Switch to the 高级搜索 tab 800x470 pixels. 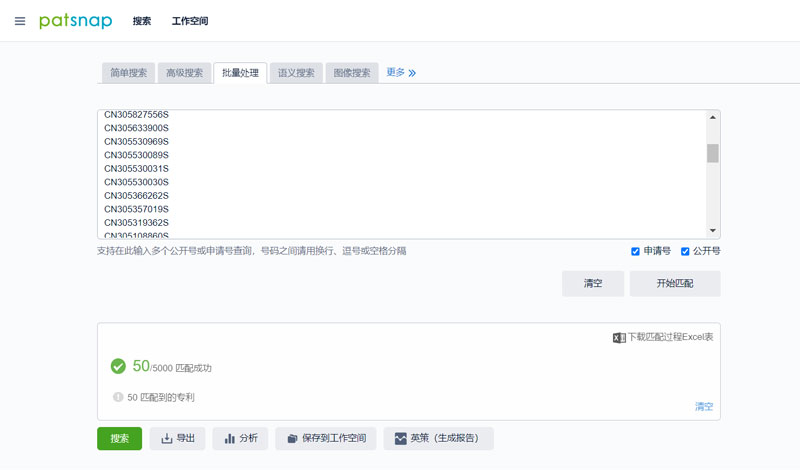click(x=184, y=73)
